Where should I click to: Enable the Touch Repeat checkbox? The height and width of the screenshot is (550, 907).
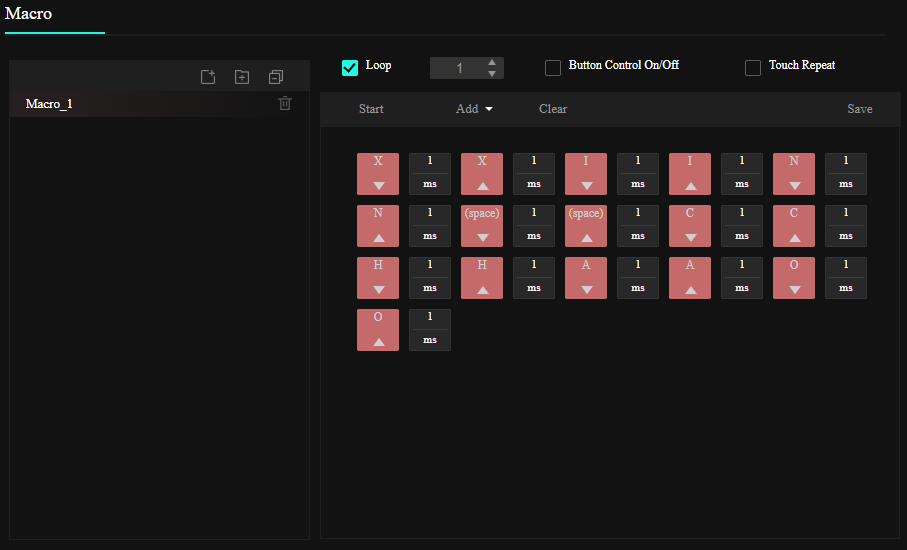pos(753,67)
